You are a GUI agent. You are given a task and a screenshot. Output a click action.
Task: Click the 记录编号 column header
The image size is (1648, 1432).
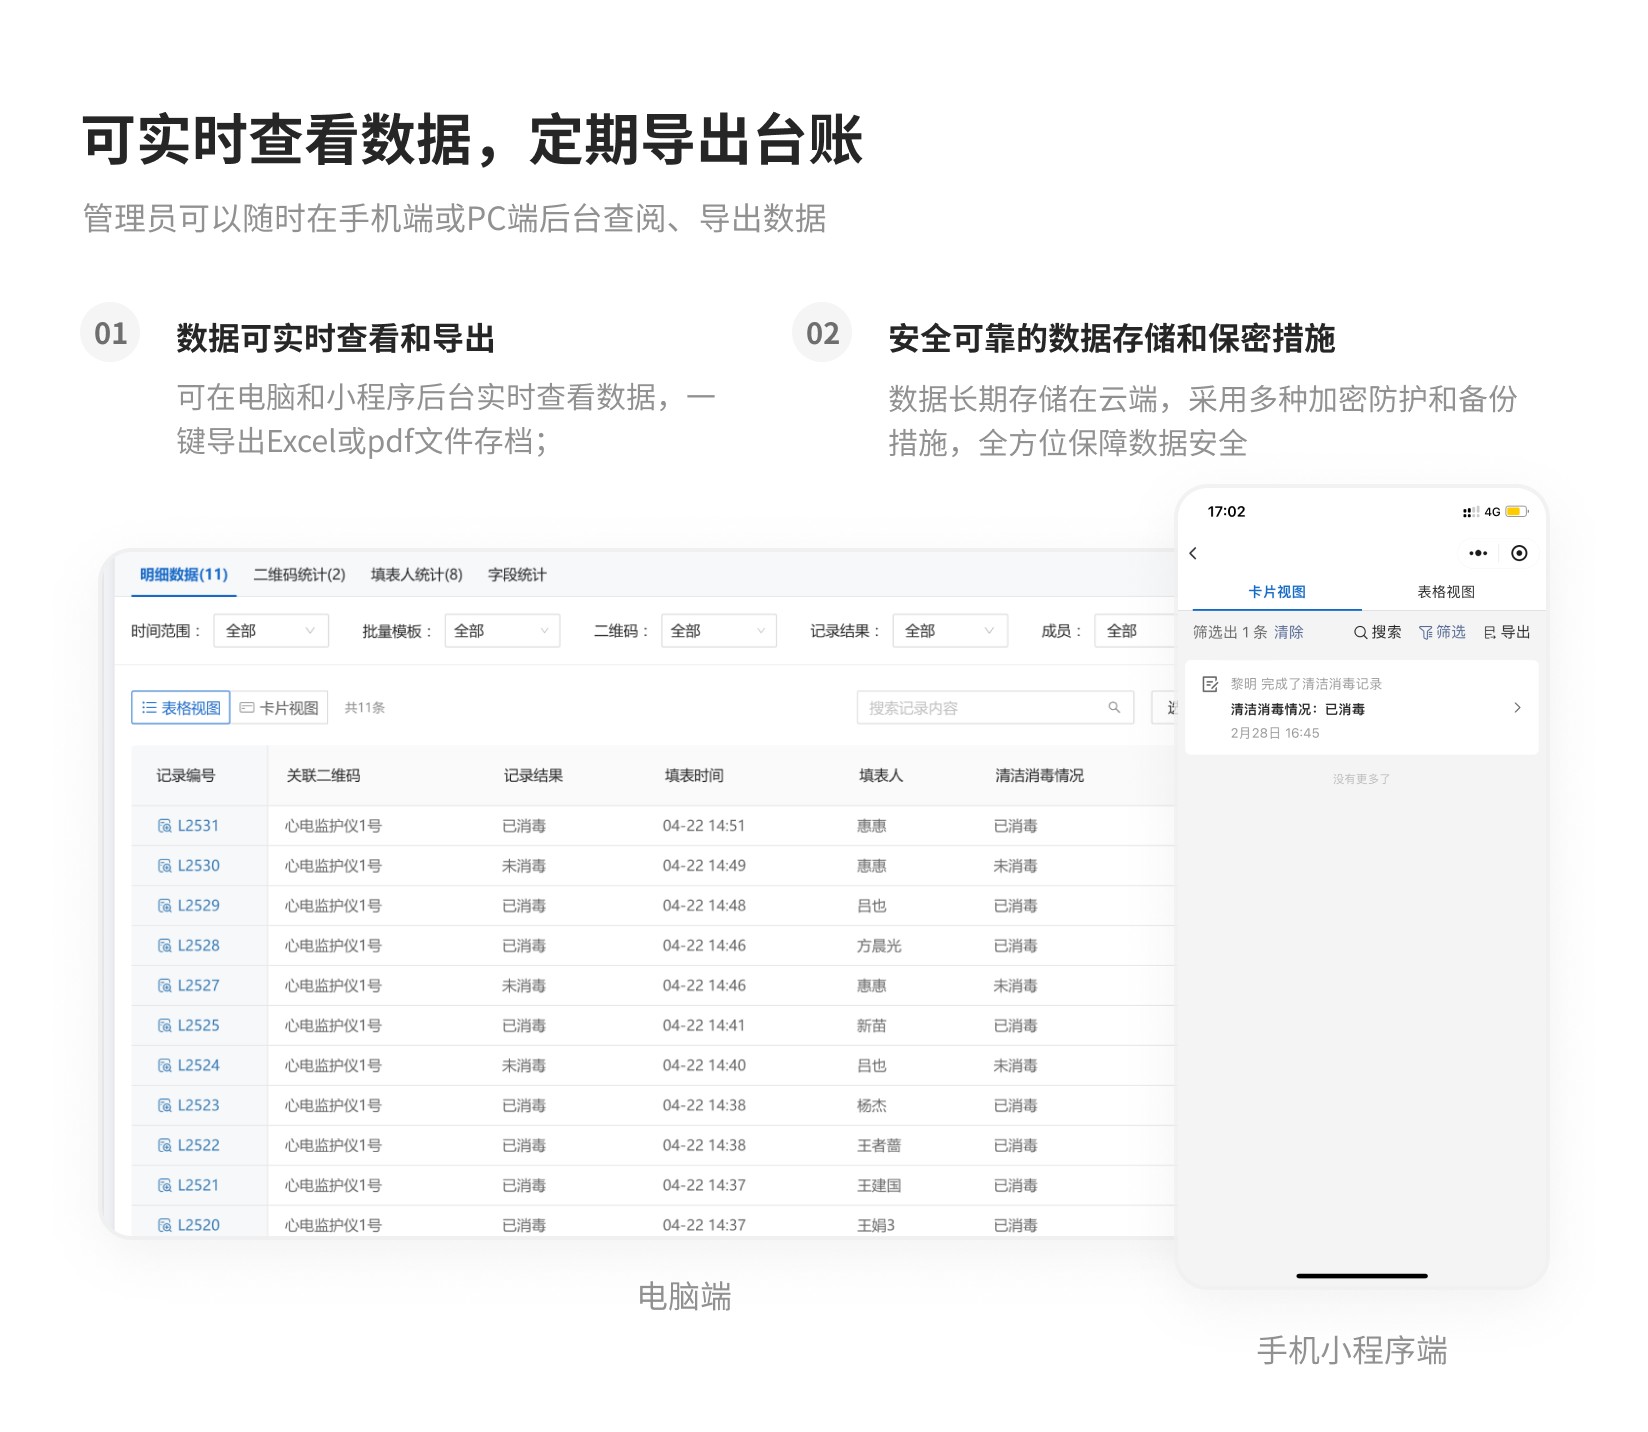point(185,776)
